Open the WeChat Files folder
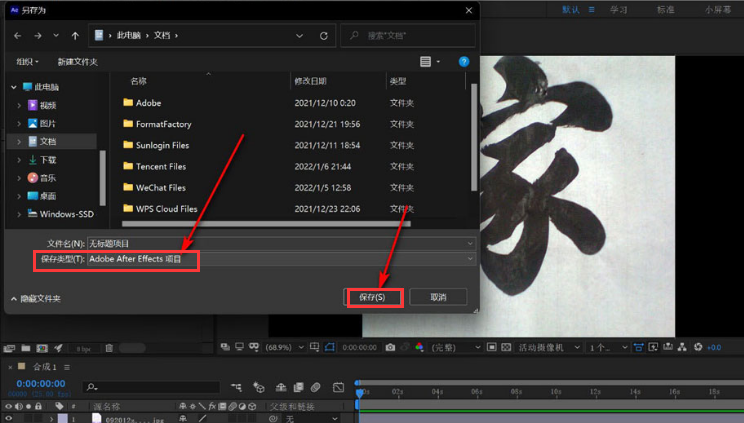This screenshot has width=744, height=423. point(160,188)
